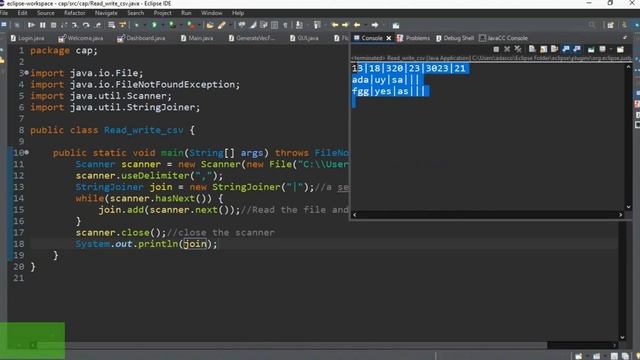Click the console scroll-right arrow
The width and height of the screenshot is (640, 360).
620,215
